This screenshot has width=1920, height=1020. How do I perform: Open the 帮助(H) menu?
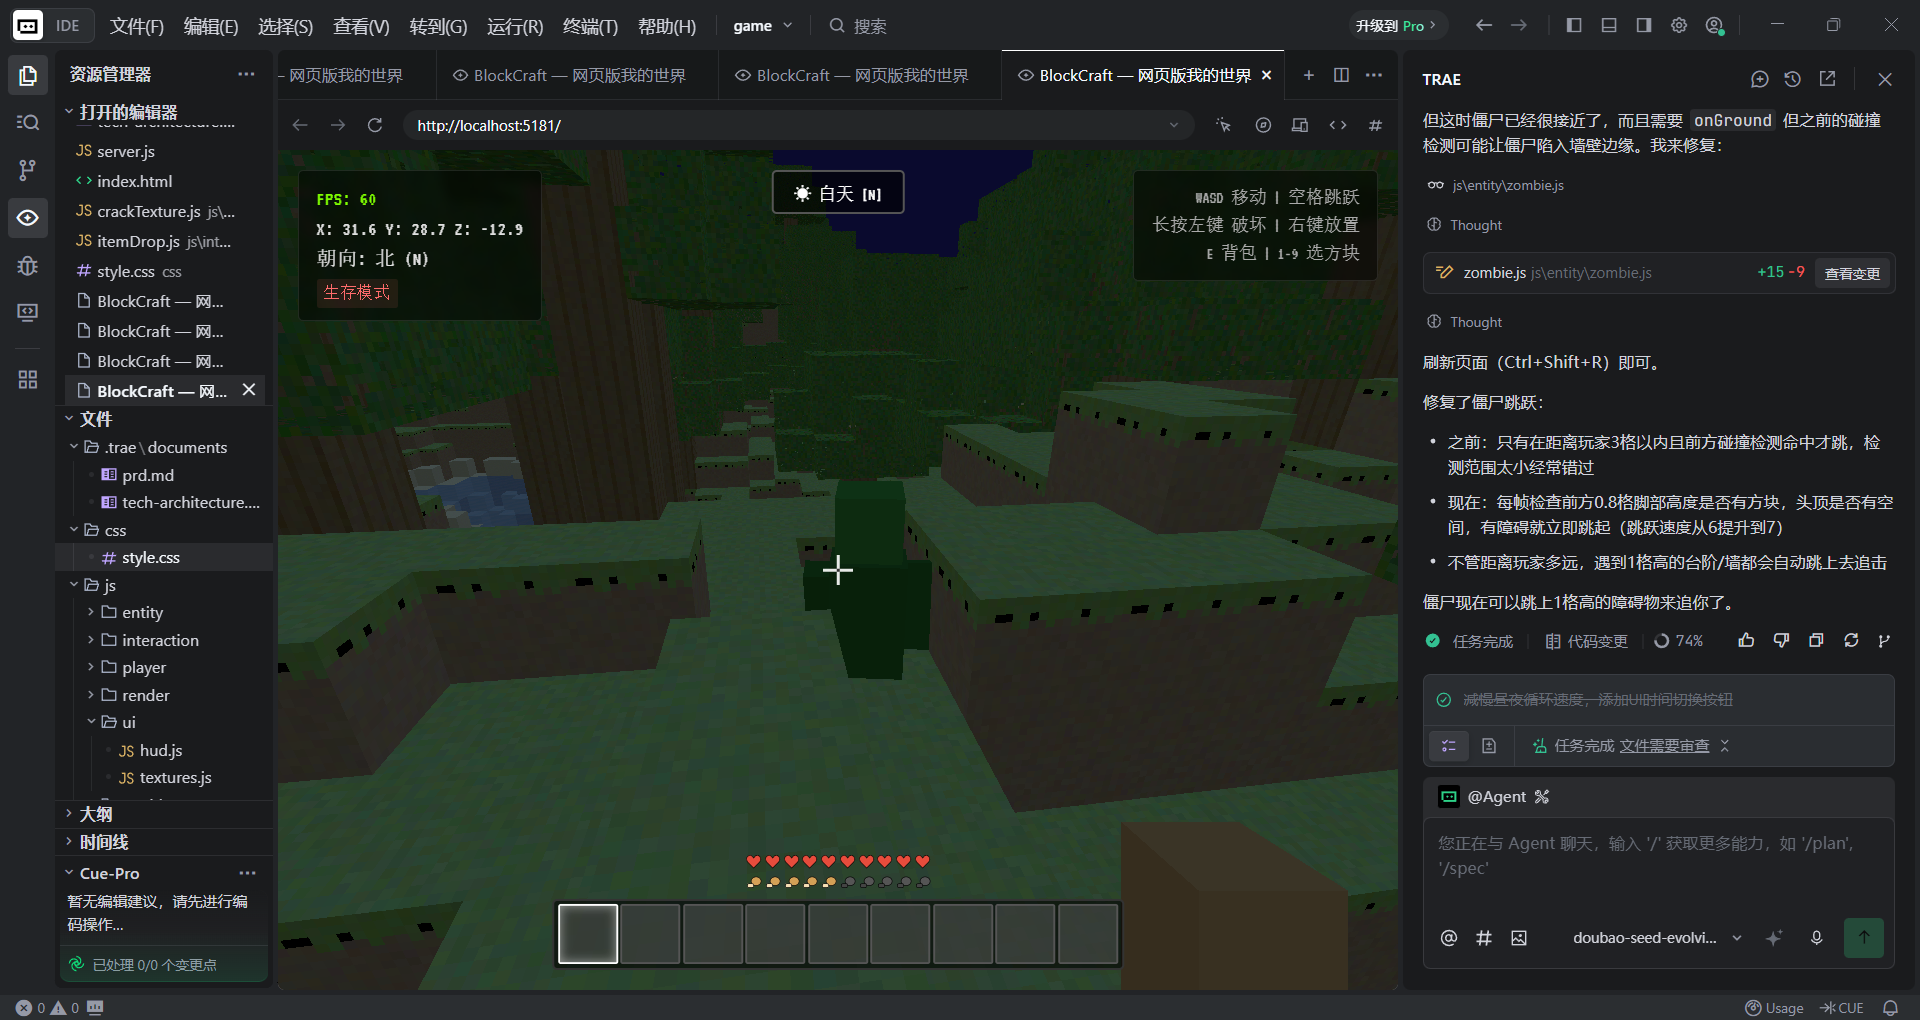point(667,27)
